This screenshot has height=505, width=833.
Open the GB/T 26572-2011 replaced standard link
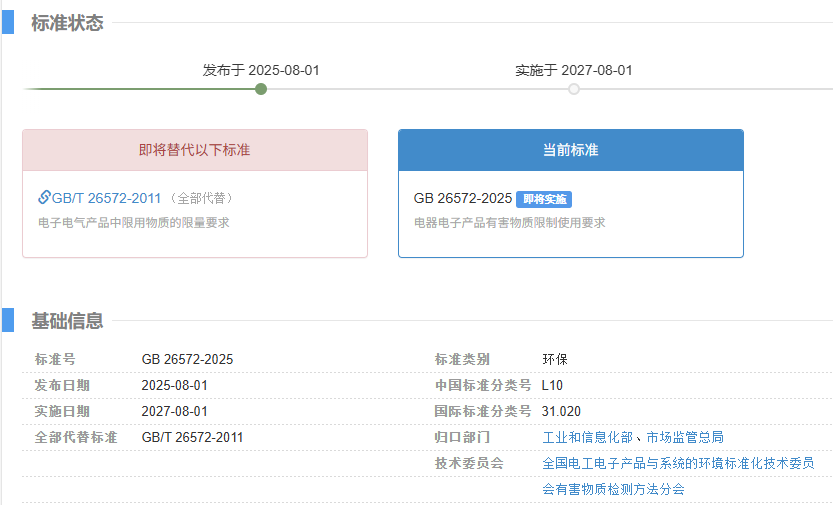pos(106,198)
